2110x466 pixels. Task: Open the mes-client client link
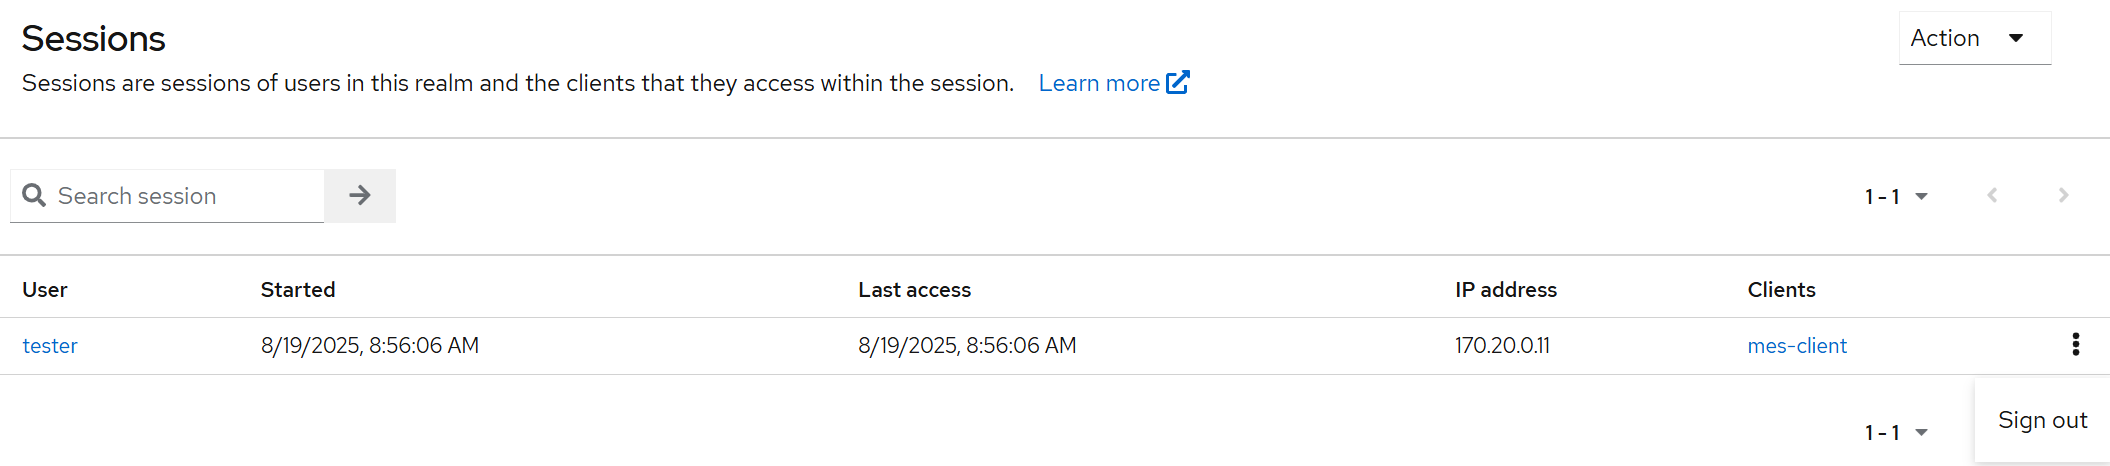pyautogui.click(x=1796, y=346)
